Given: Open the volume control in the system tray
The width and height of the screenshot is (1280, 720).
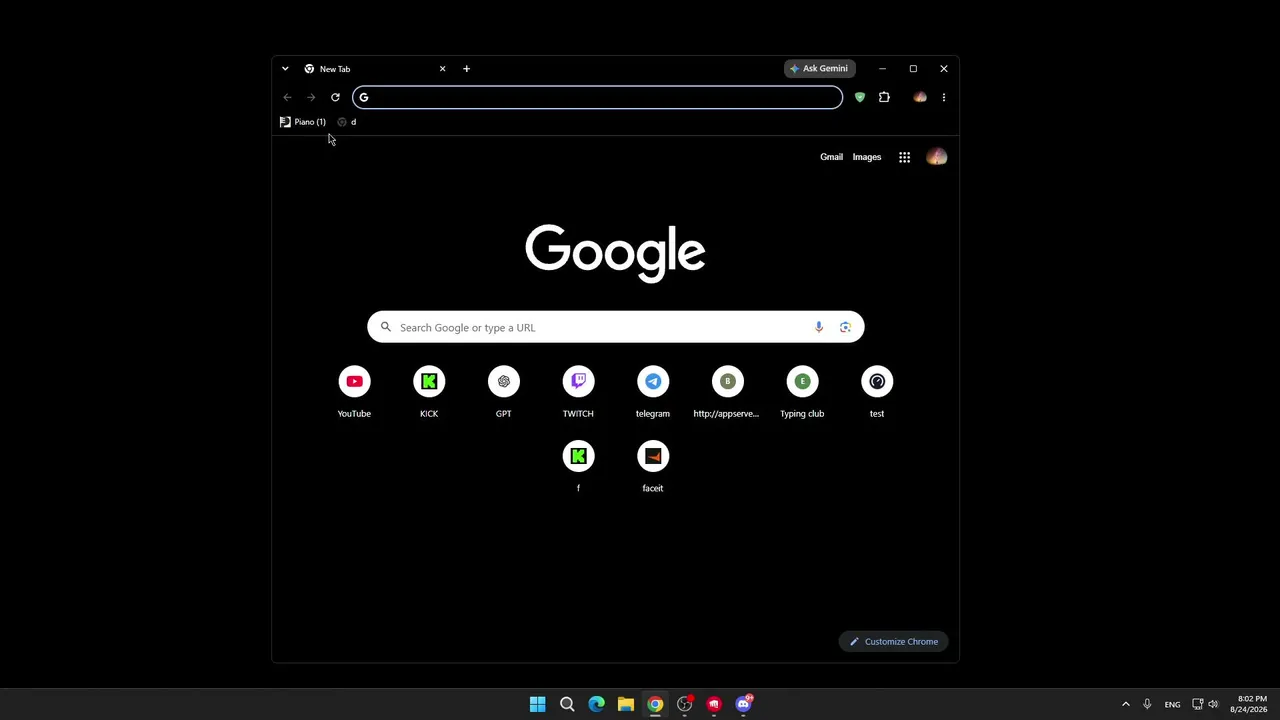Looking at the screenshot, I should coord(1213,704).
